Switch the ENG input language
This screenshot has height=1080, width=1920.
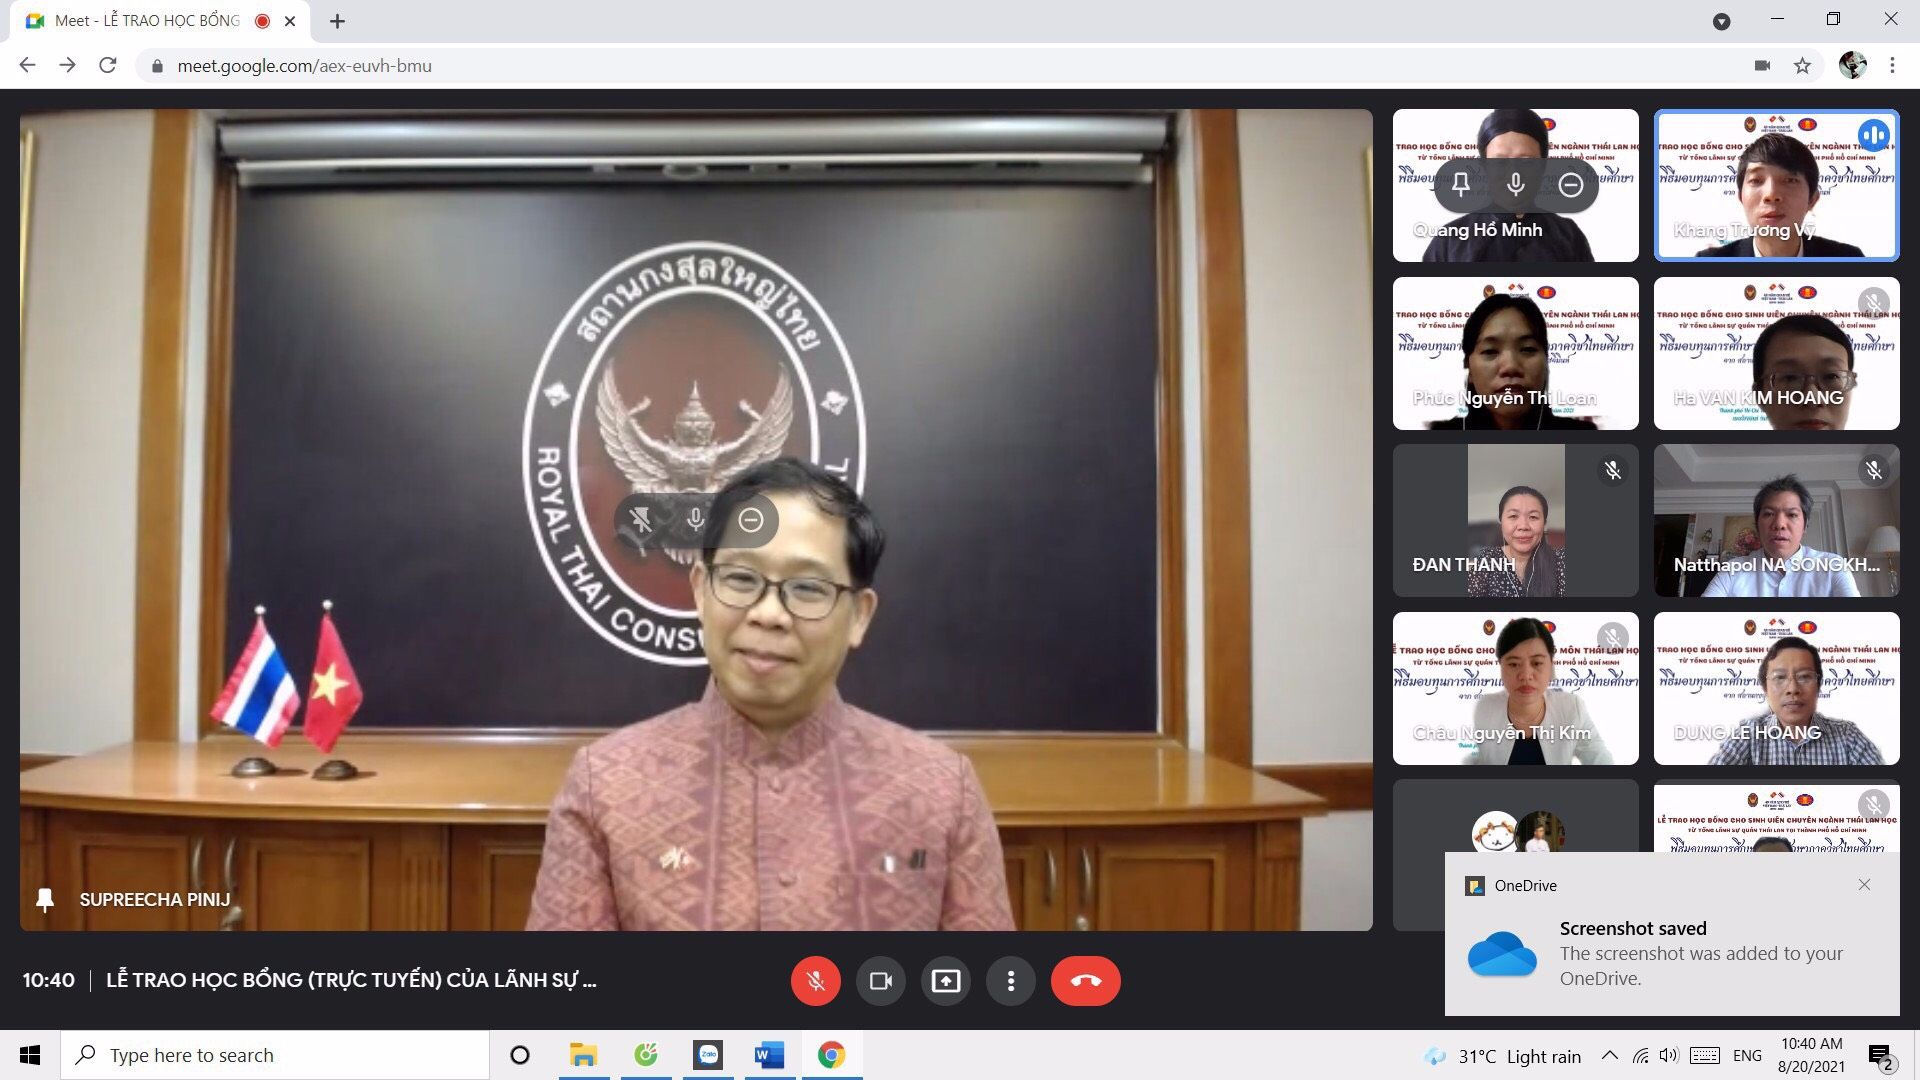tap(1747, 1056)
